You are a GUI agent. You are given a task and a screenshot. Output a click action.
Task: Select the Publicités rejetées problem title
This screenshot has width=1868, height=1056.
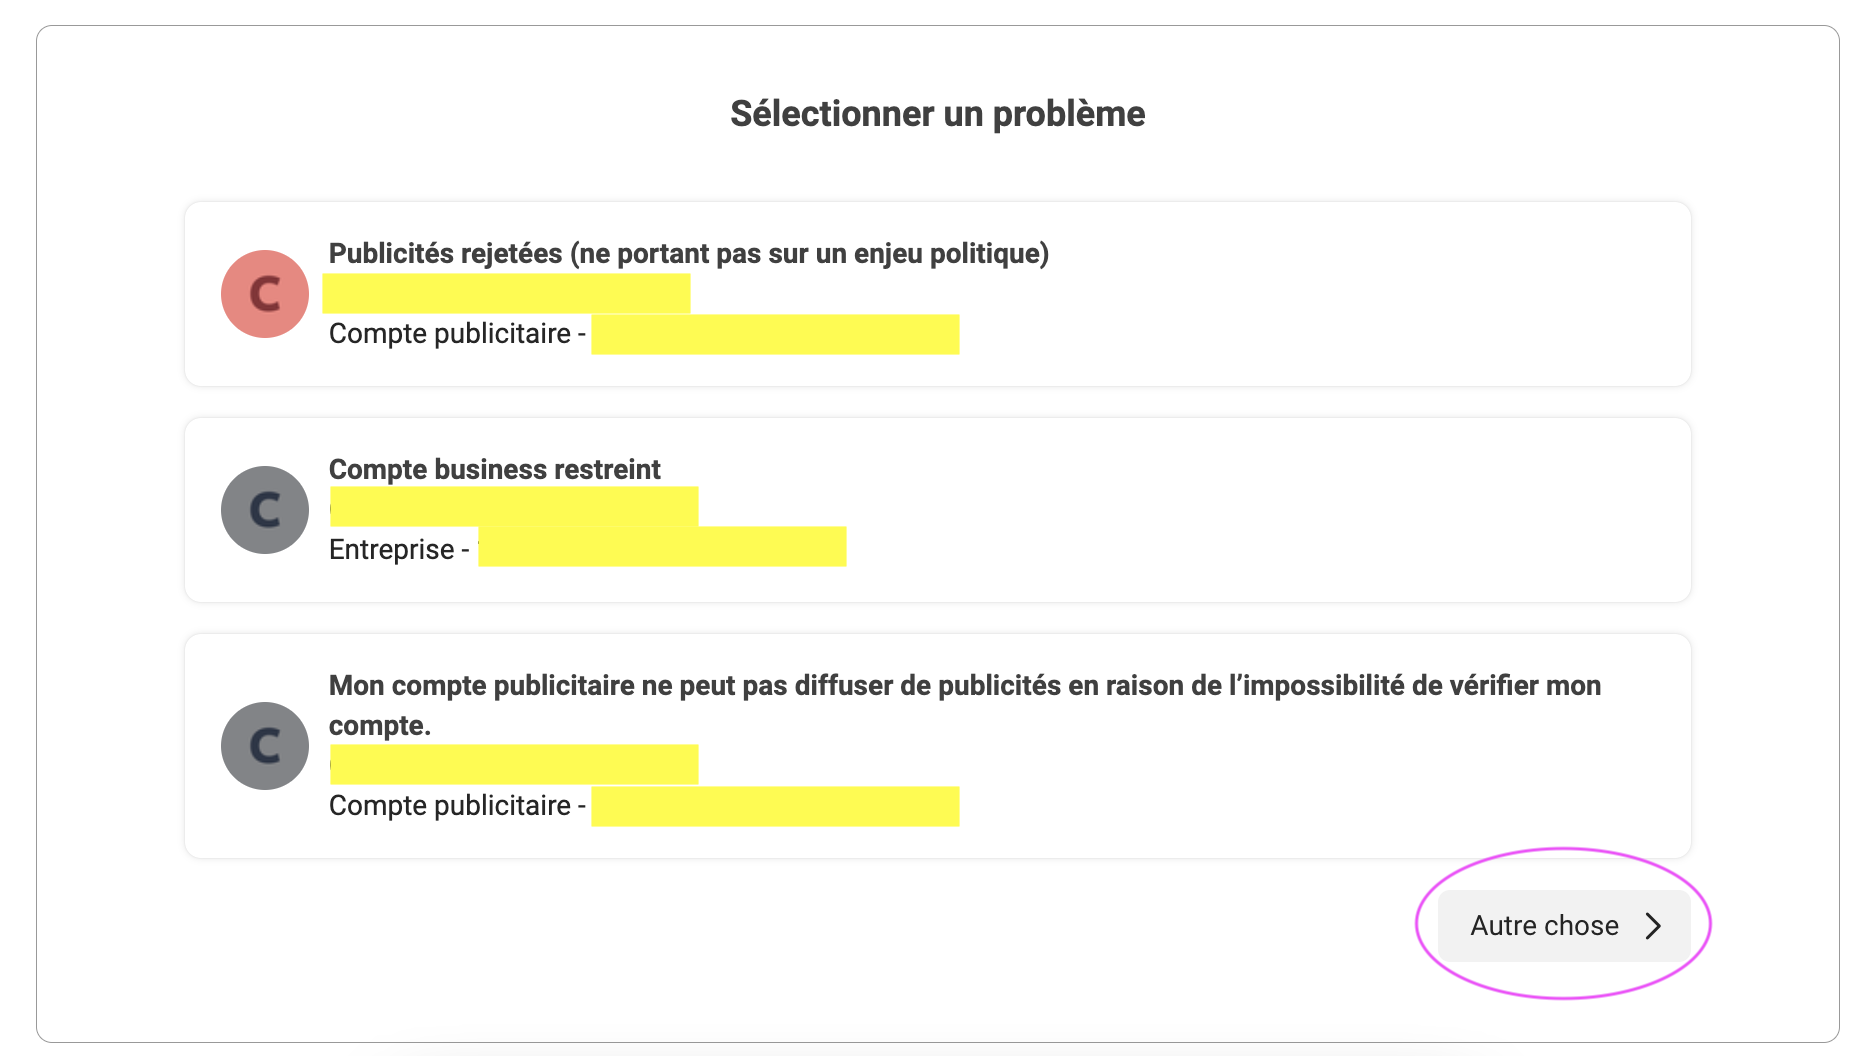pyautogui.click(x=688, y=254)
